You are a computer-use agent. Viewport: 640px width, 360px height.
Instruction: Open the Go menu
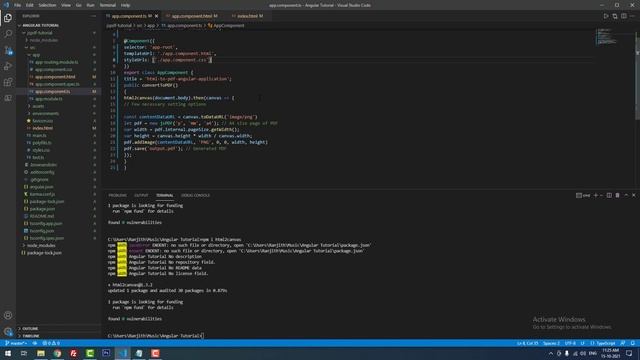(x=78, y=5)
